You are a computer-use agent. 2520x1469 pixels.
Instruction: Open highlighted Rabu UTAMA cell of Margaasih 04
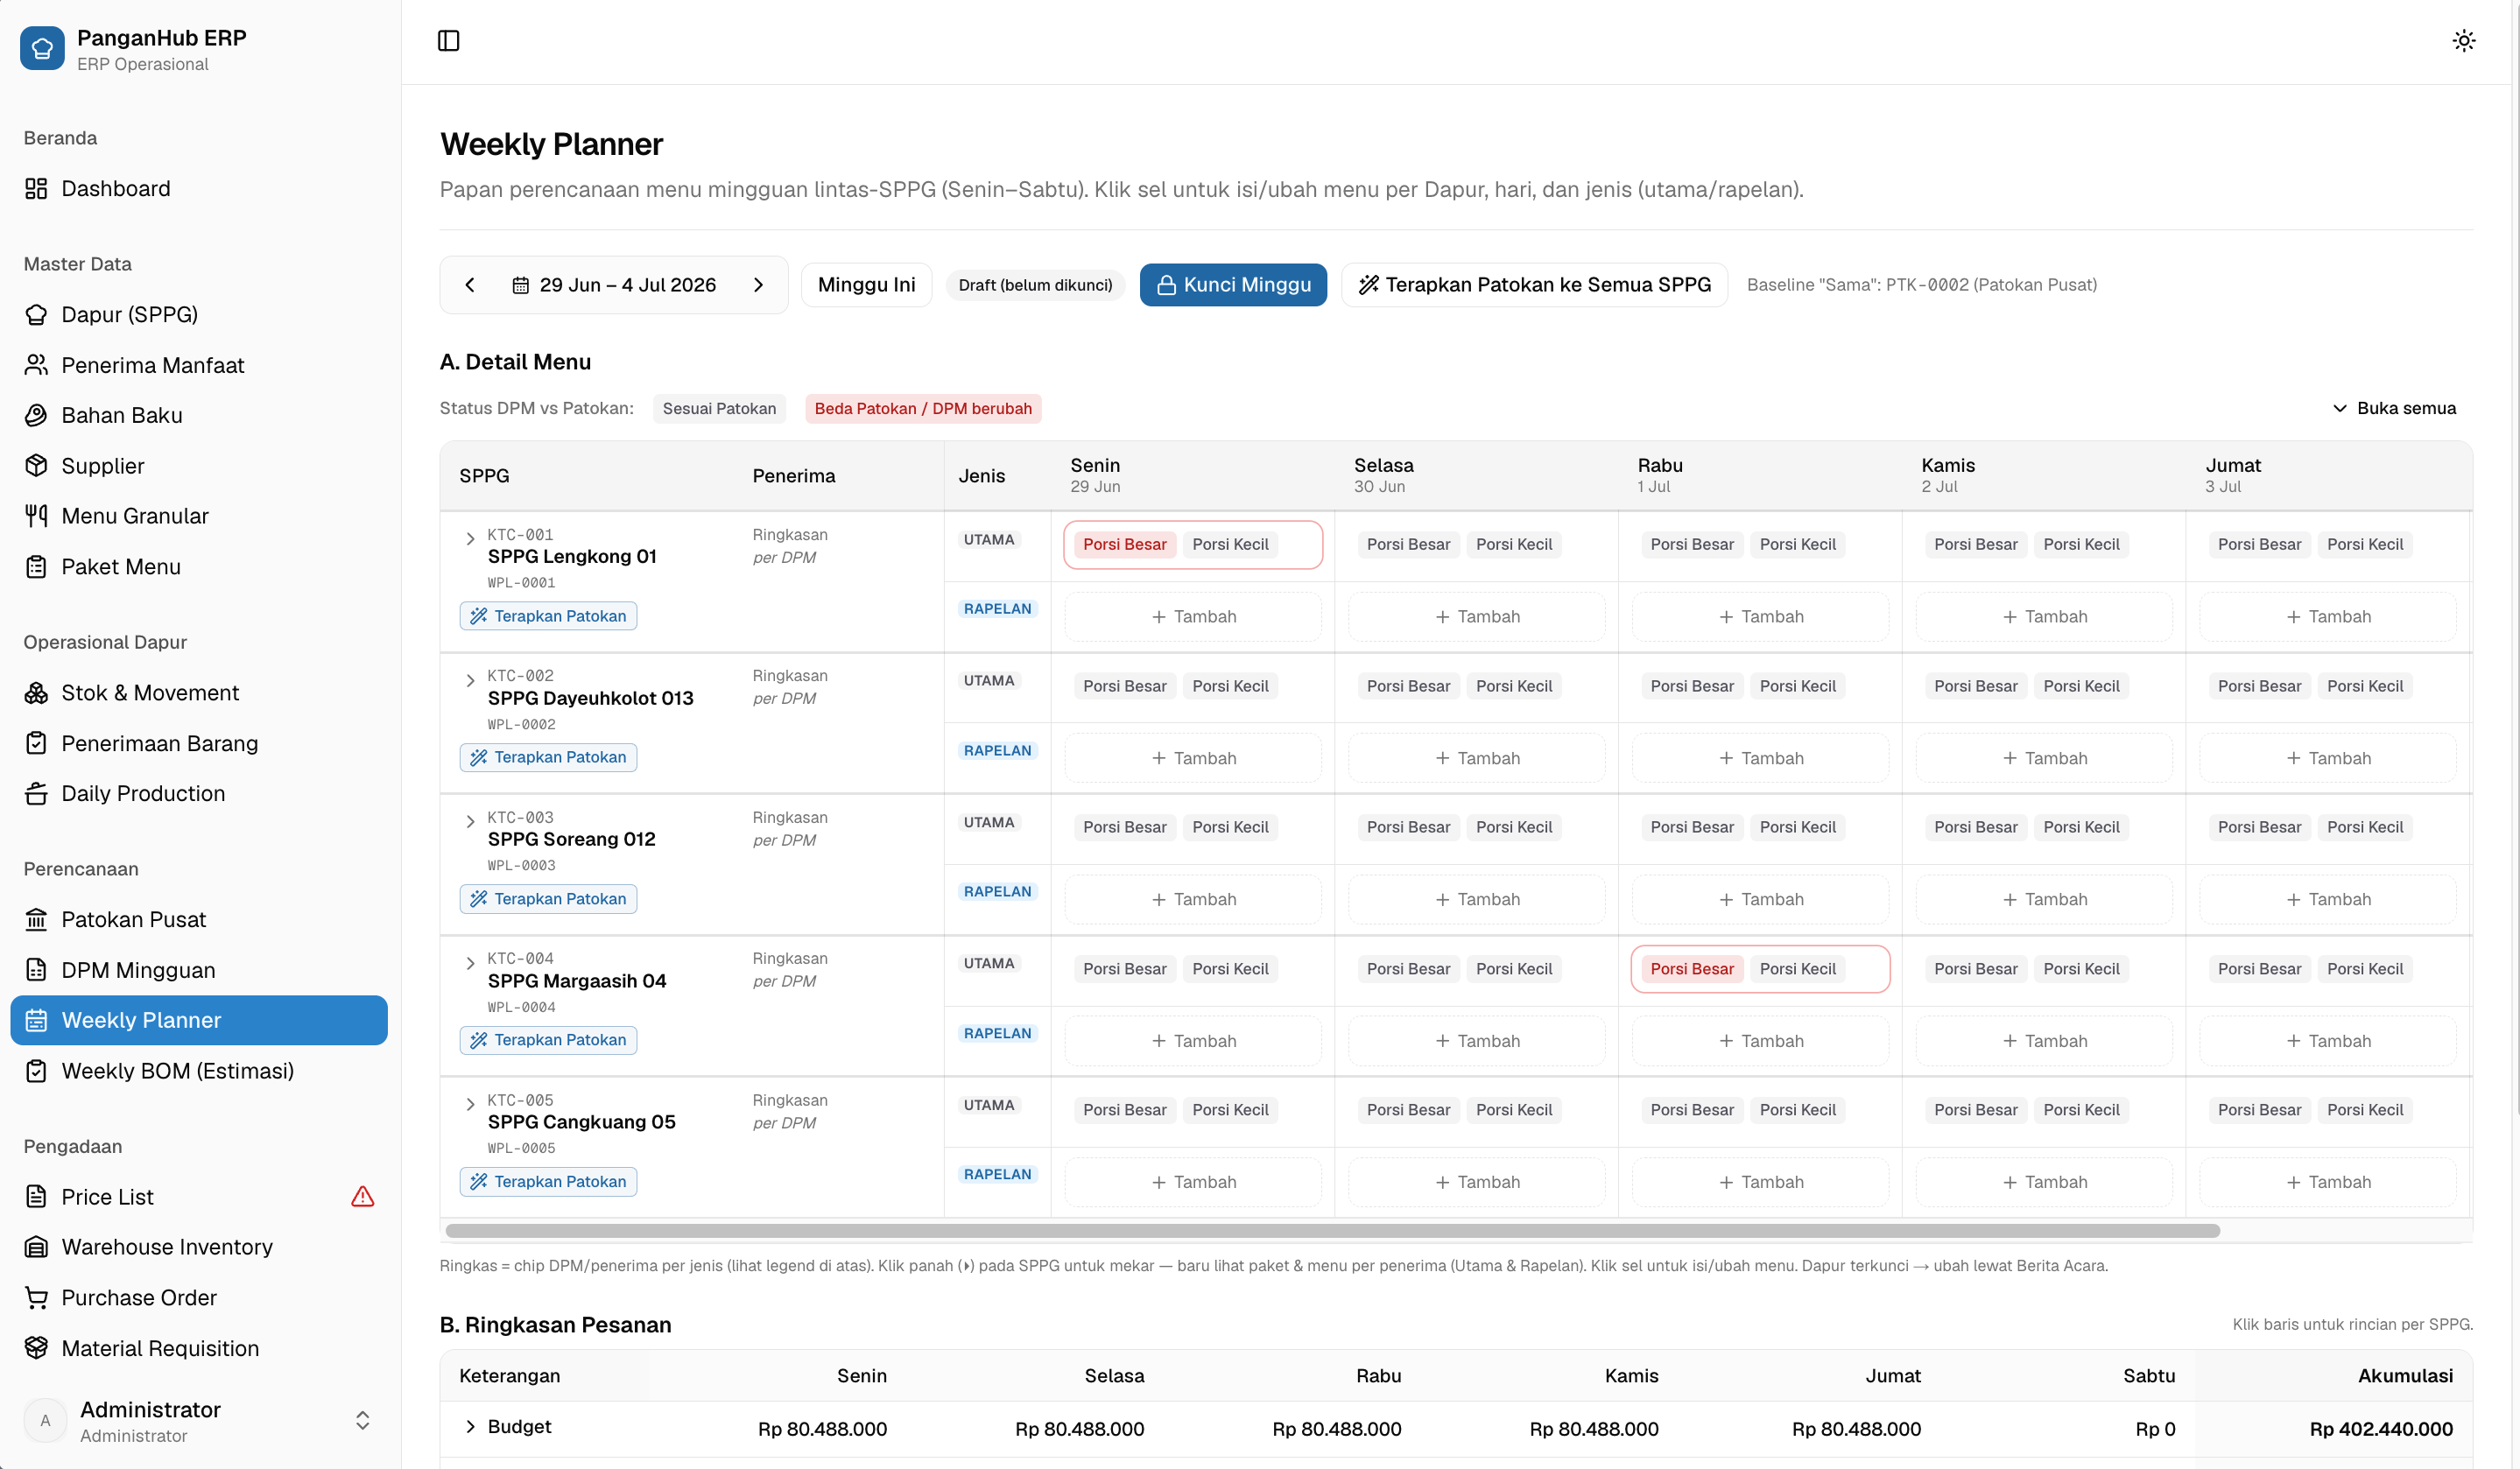point(1760,969)
